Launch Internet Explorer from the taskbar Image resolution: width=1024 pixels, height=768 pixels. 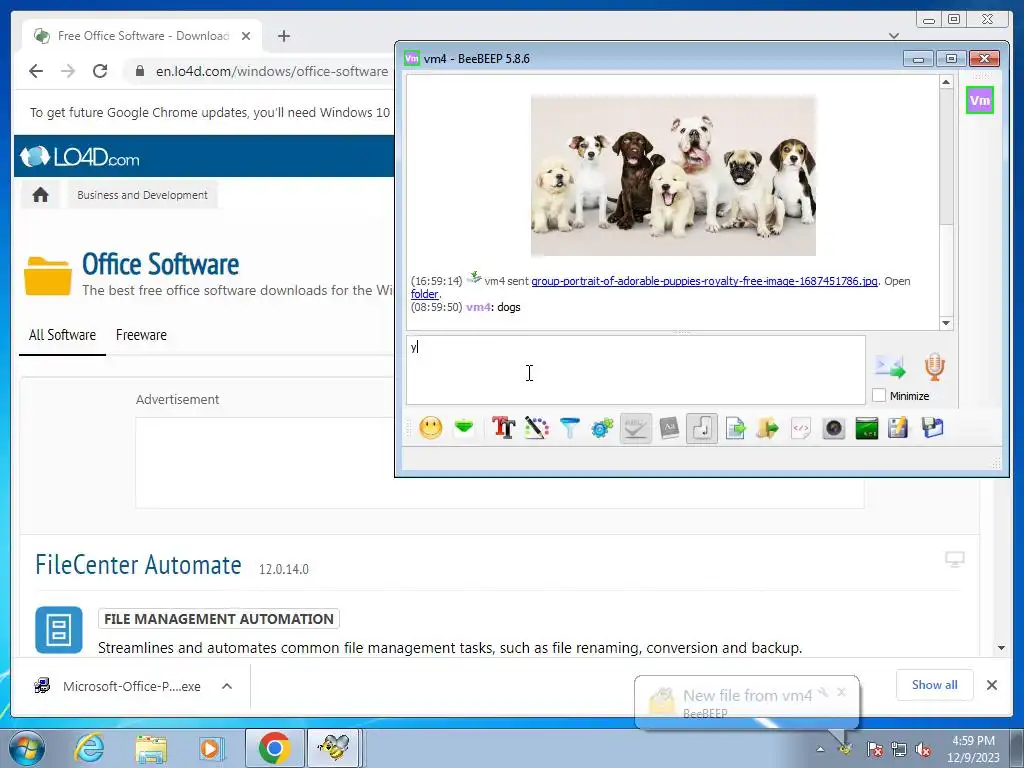(x=89, y=748)
